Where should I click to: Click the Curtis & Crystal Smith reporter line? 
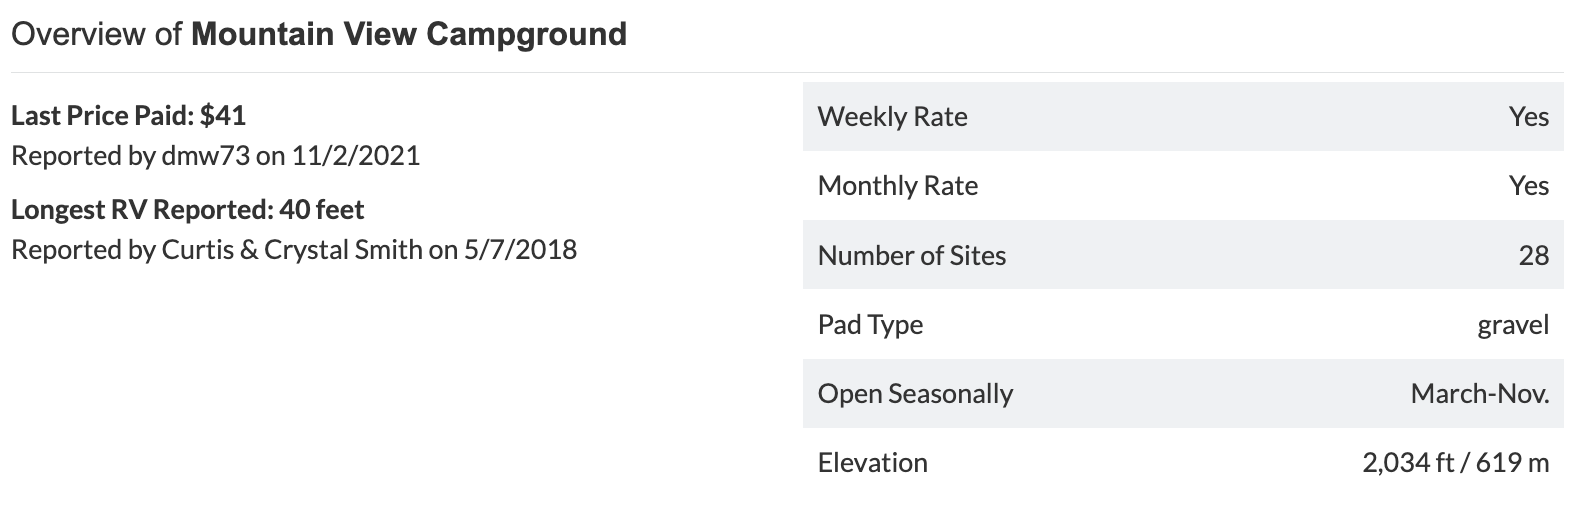tap(294, 249)
